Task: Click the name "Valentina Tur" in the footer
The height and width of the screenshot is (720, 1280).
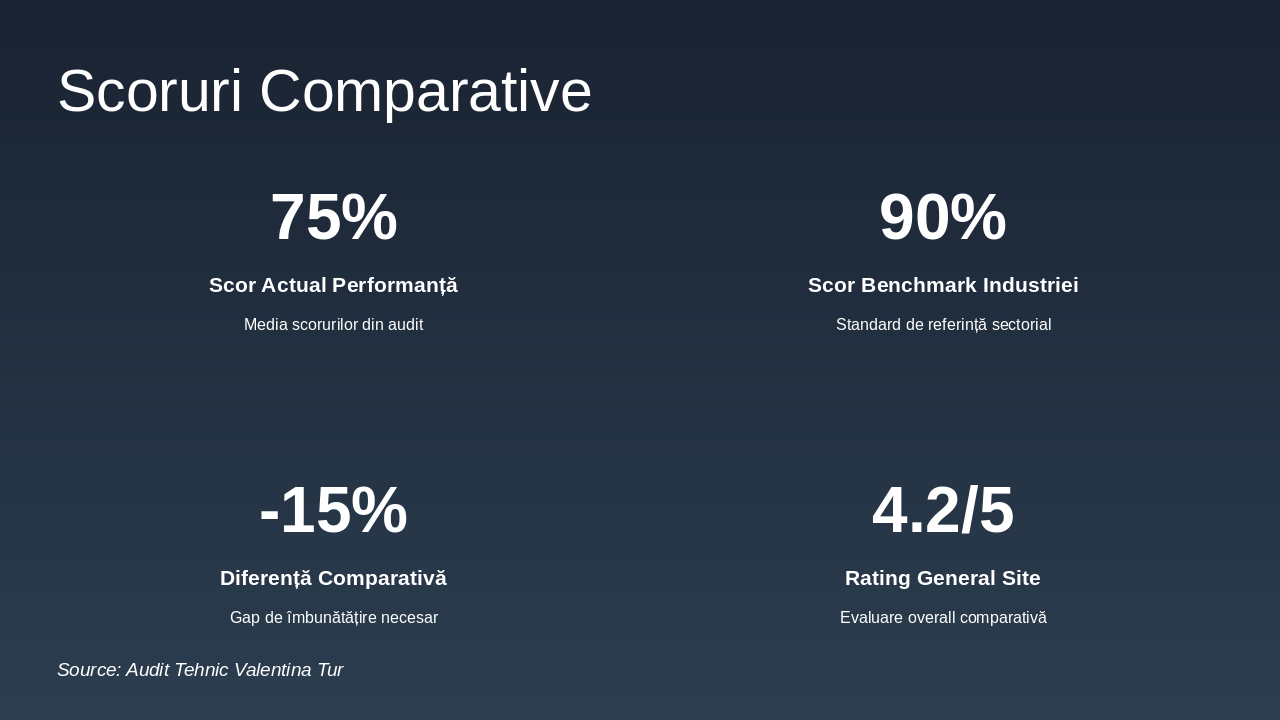Action: coord(288,670)
